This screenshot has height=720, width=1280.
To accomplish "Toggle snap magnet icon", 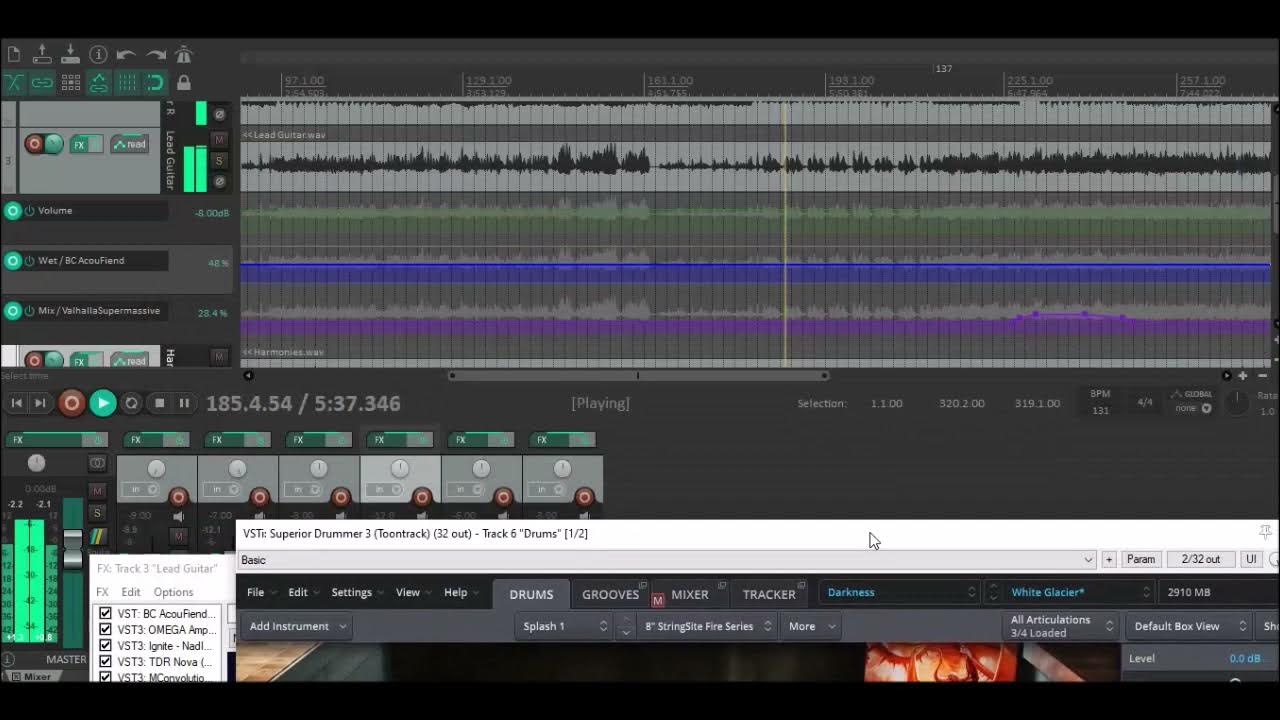I will (x=155, y=82).
